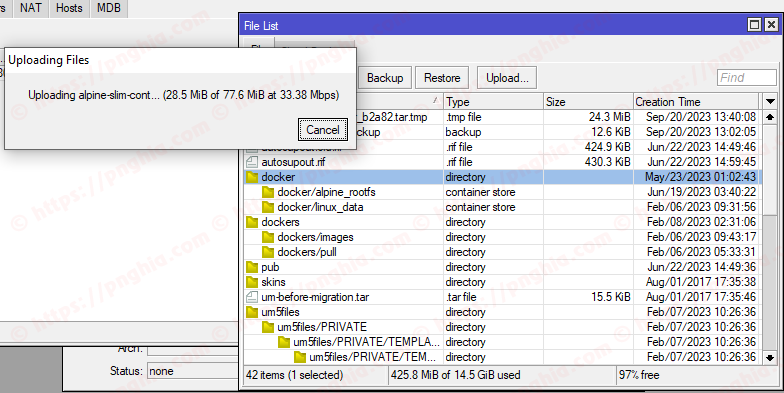Select the skins folder icon
Screen dimensions: 784x393
click(252, 282)
